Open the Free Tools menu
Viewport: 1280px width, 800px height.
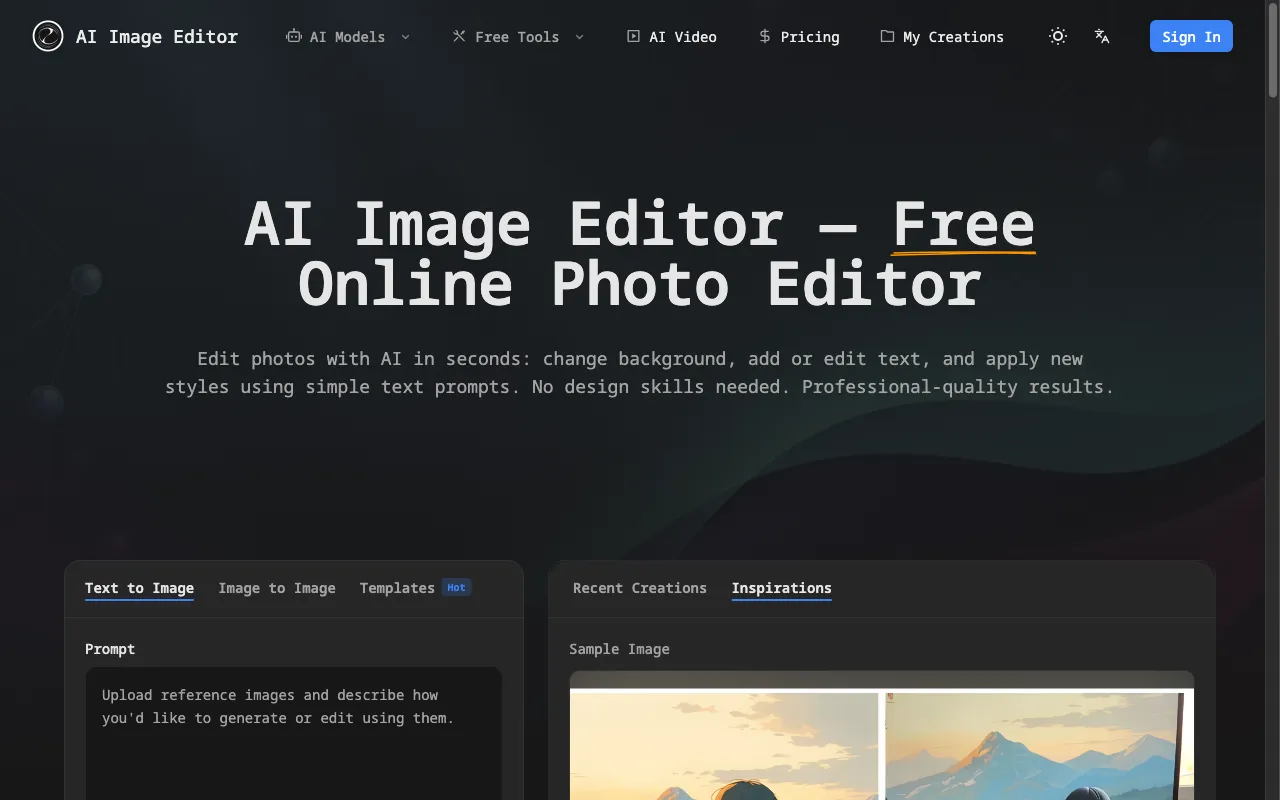point(518,37)
